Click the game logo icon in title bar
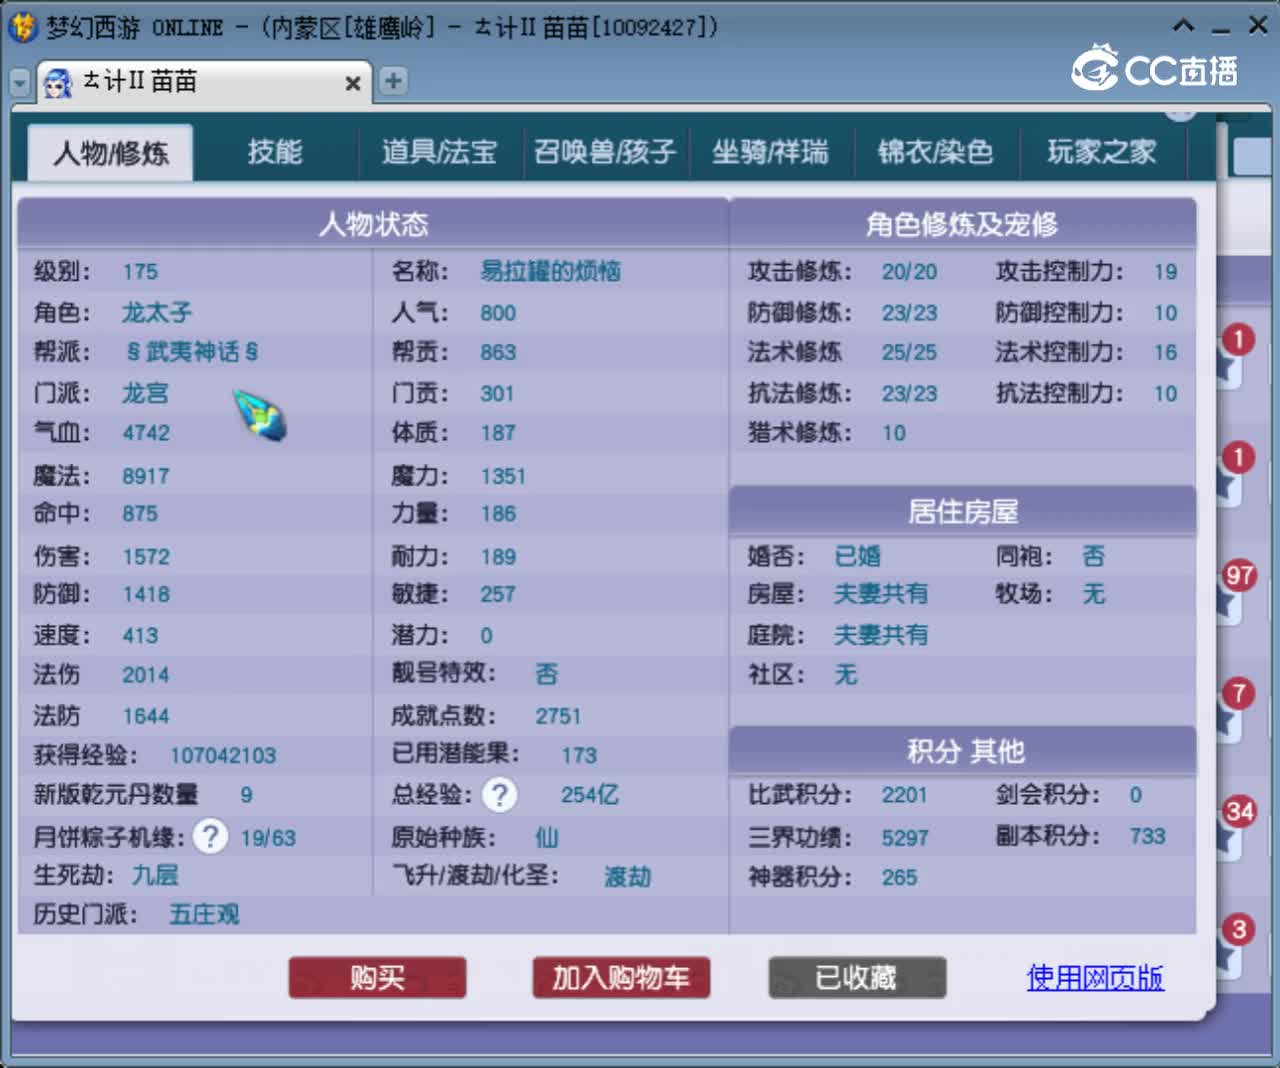 coord(23,26)
